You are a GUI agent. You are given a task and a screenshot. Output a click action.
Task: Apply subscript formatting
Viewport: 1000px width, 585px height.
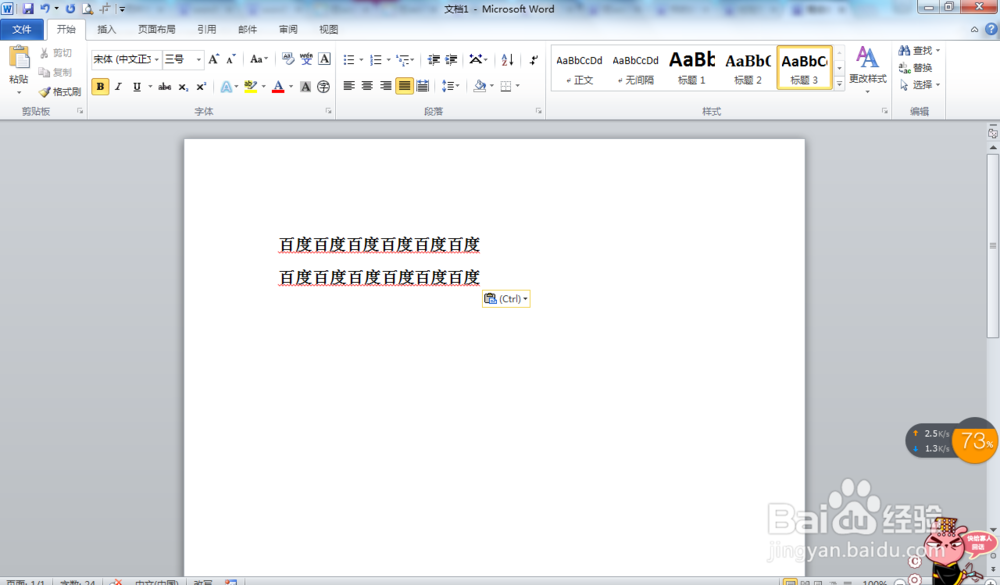183,87
